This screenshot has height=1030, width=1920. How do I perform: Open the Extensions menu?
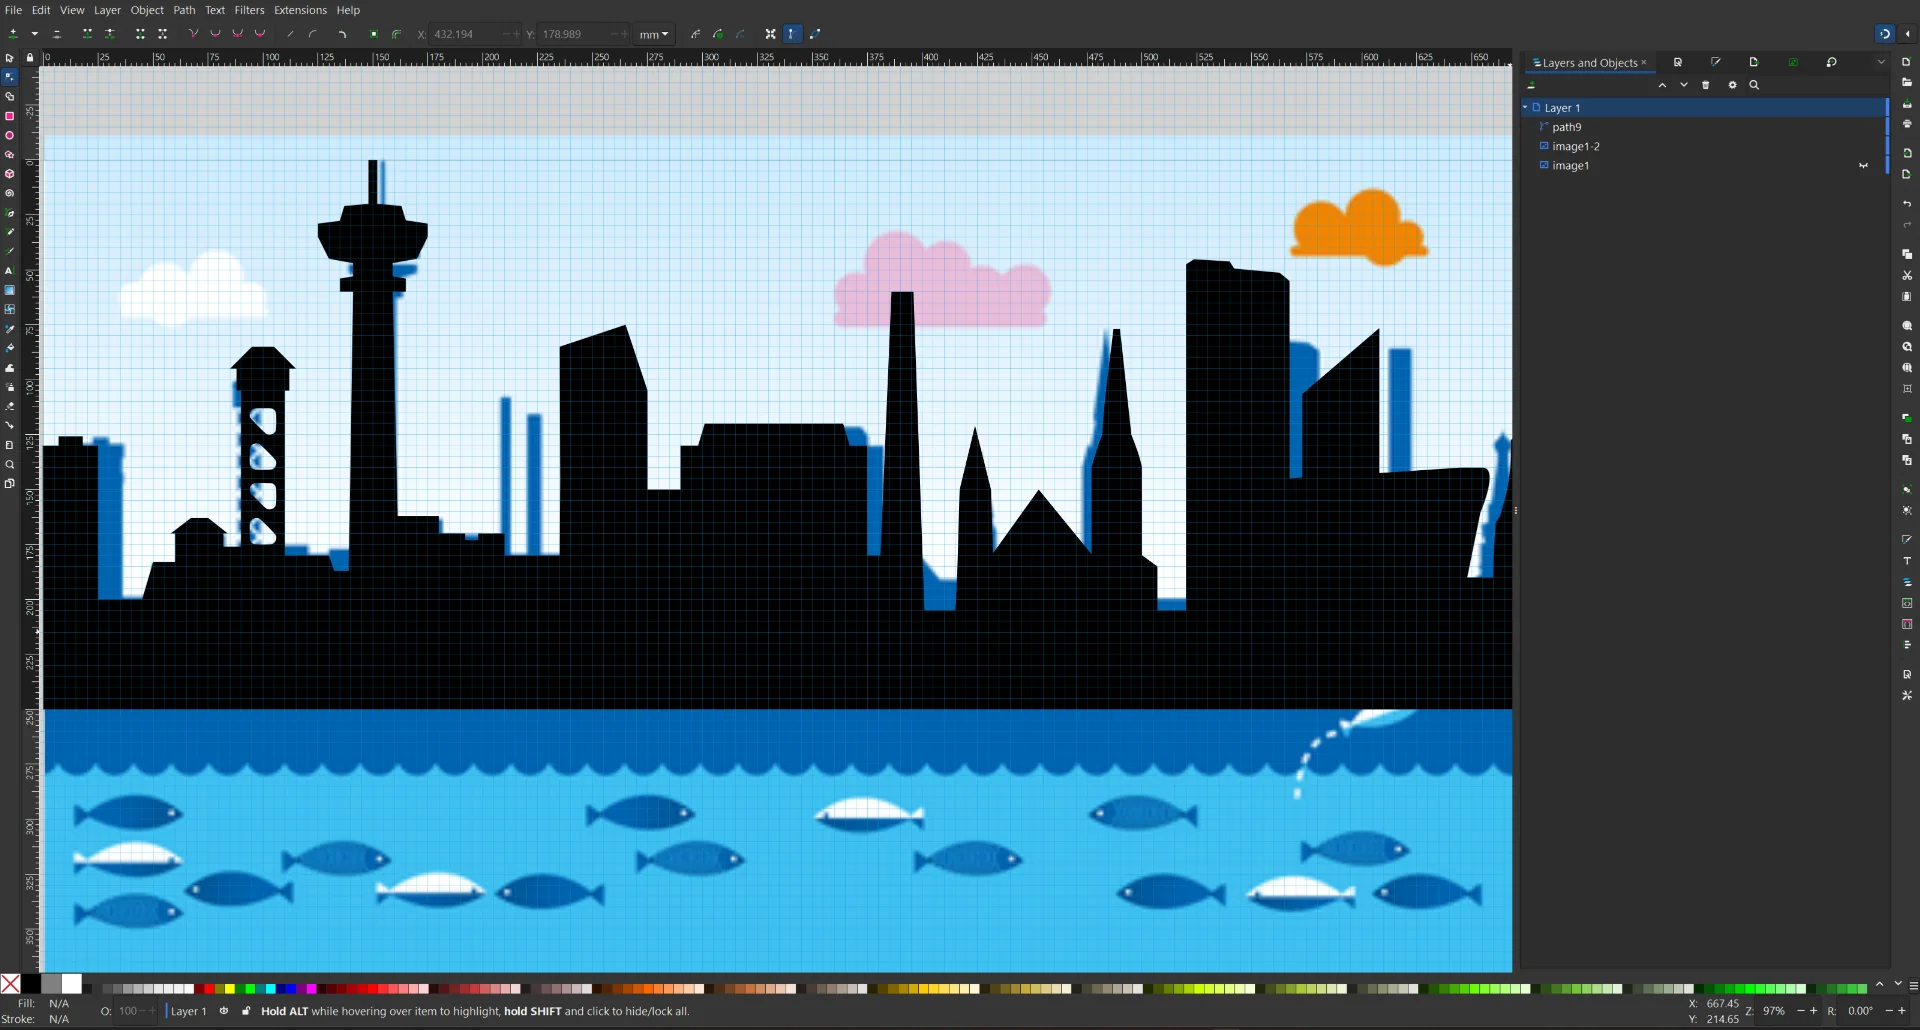300,10
